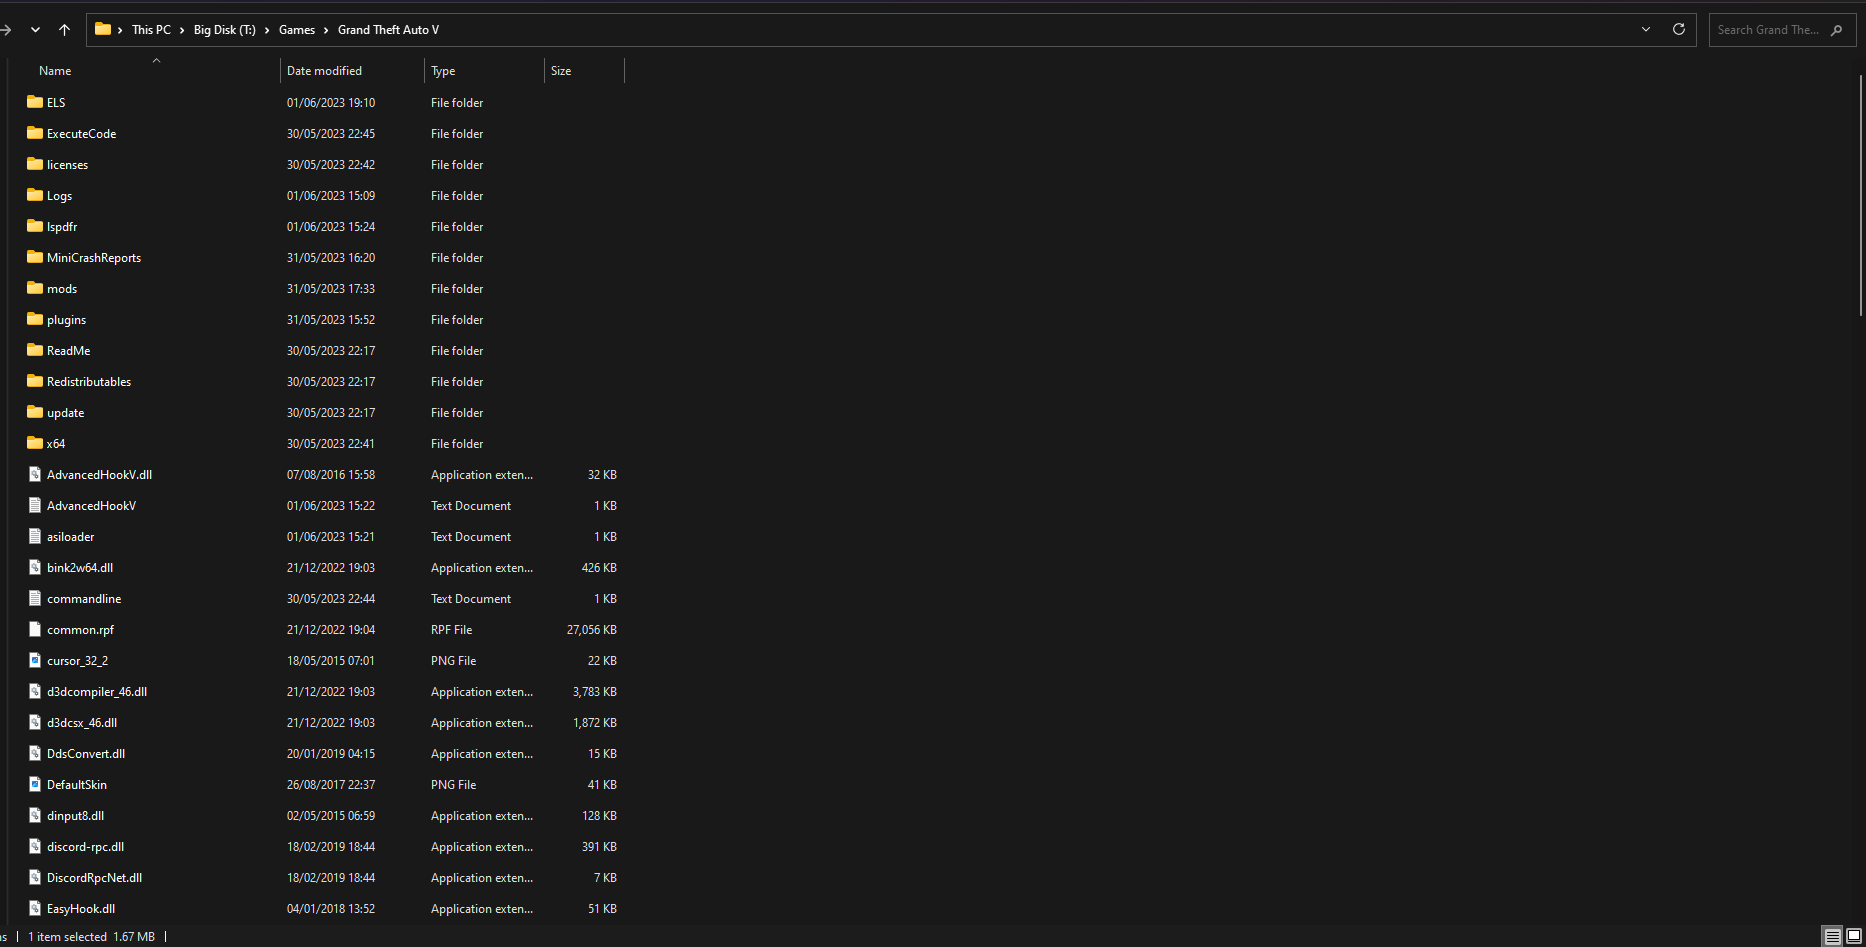
Task: Select the licenses folder icon
Action: point(35,164)
